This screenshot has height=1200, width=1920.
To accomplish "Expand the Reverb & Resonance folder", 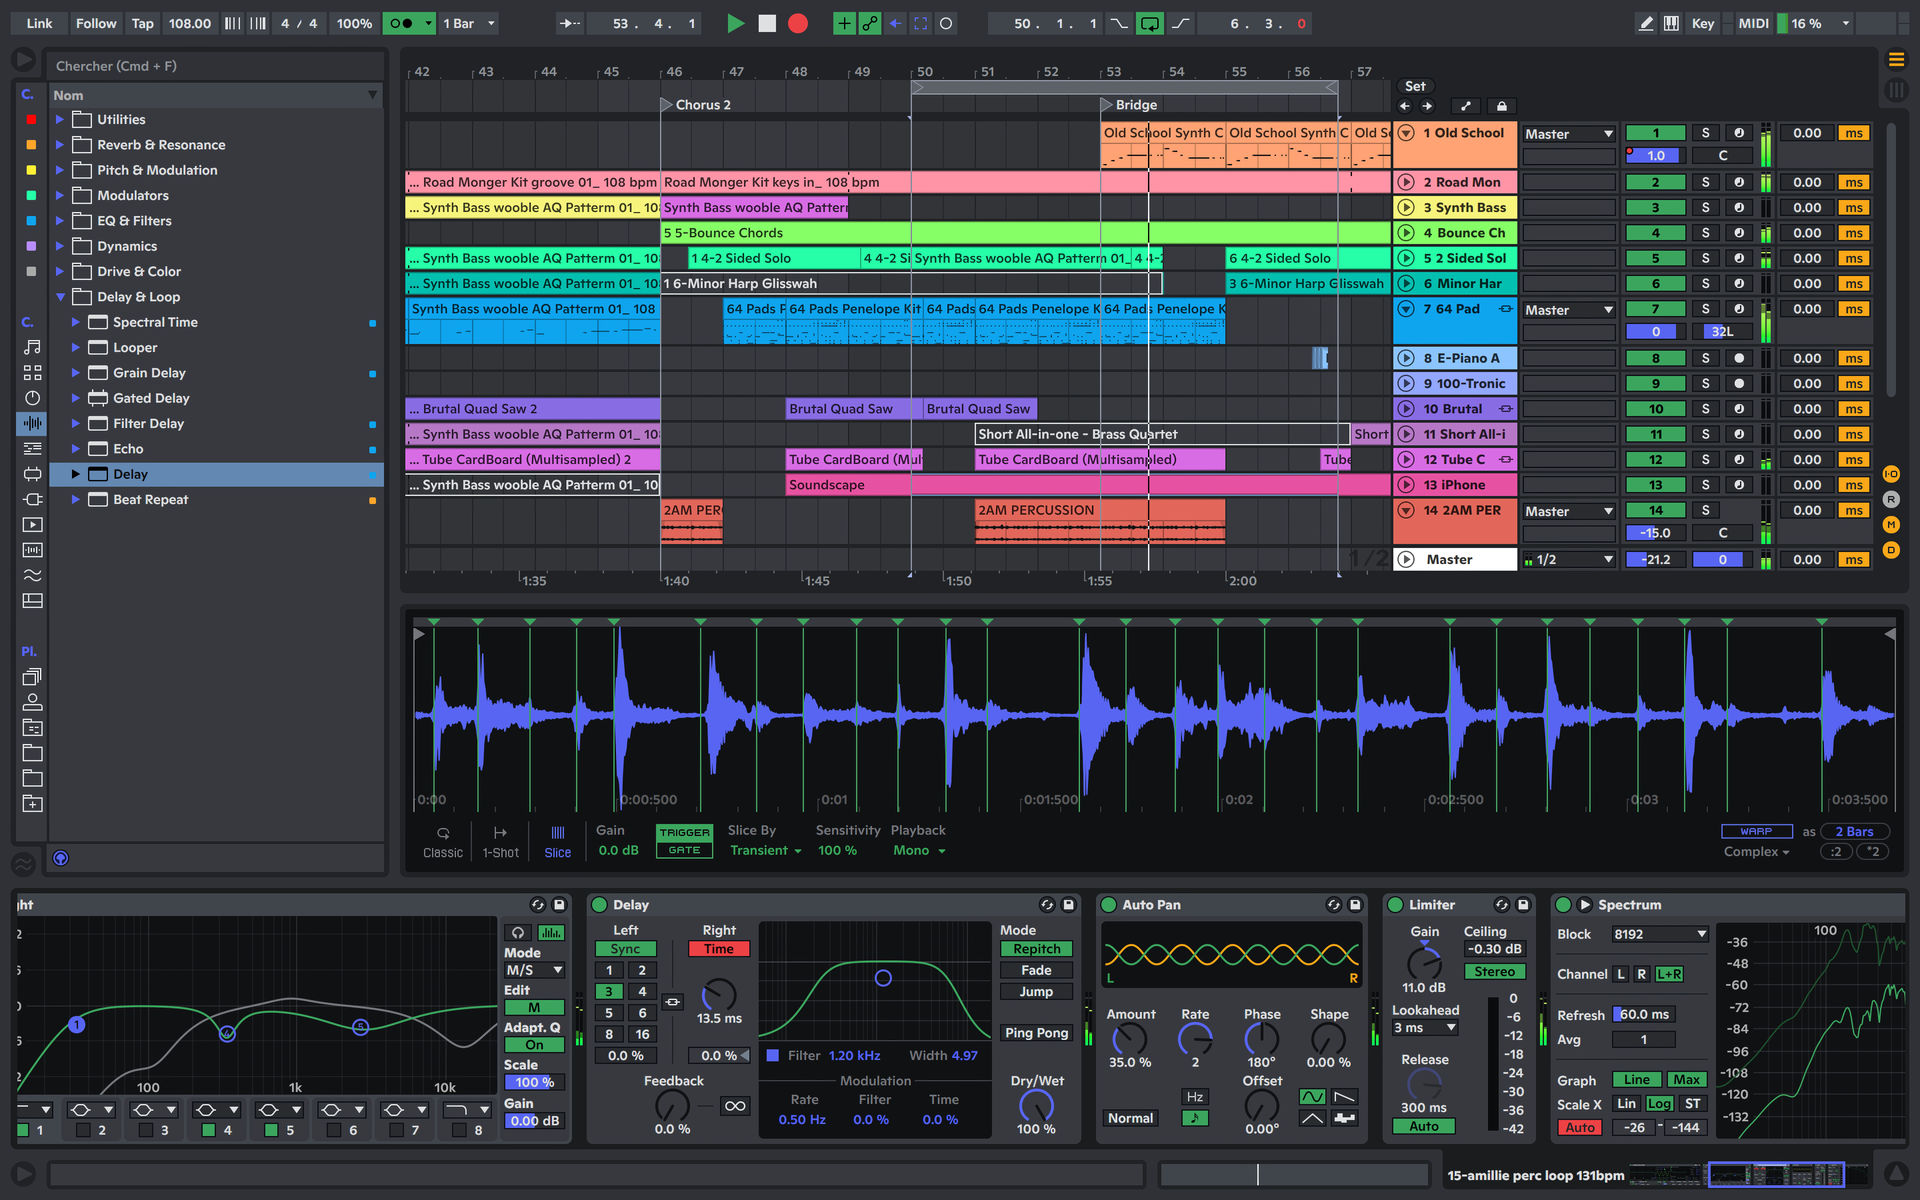I will click(x=60, y=145).
